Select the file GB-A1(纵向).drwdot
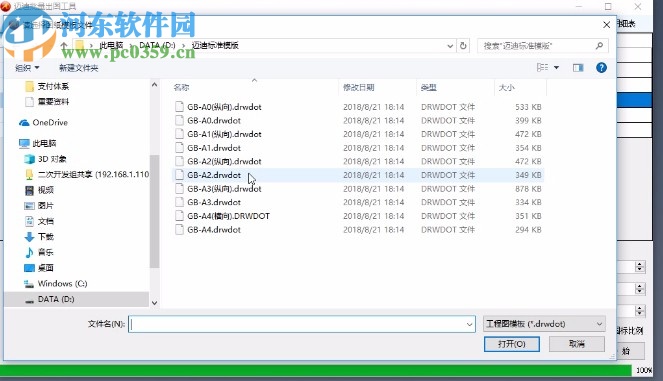 click(358, 134)
